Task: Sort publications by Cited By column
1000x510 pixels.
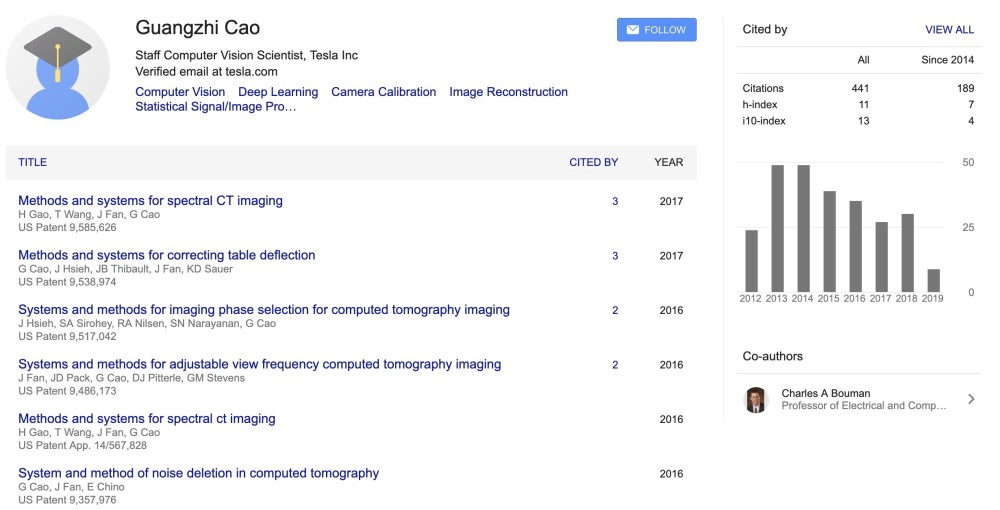Action: (593, 162)
